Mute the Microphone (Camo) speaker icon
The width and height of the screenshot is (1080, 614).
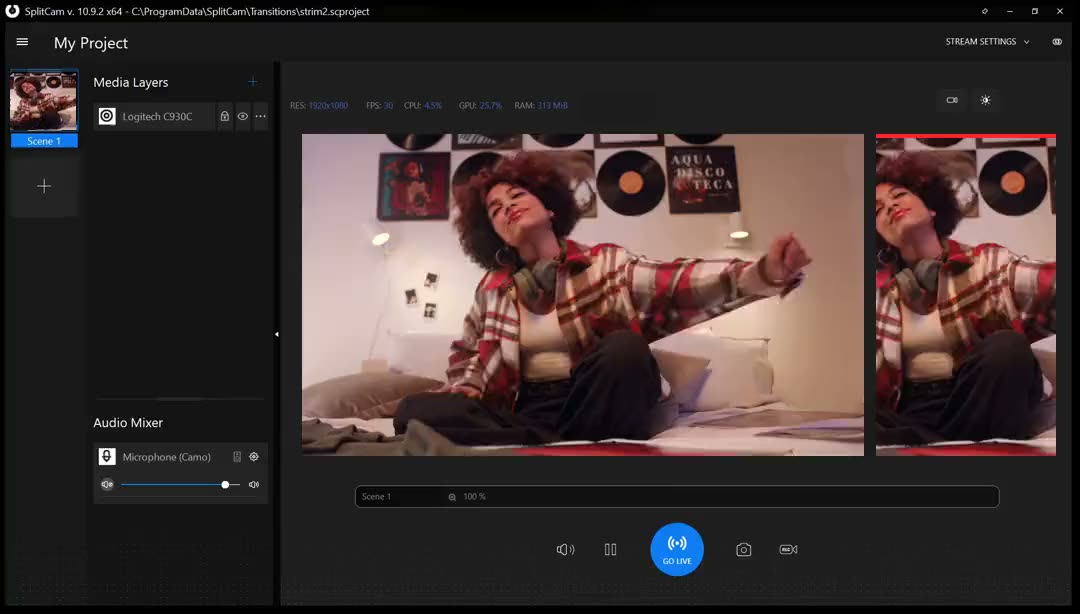[x=107, y=484]
